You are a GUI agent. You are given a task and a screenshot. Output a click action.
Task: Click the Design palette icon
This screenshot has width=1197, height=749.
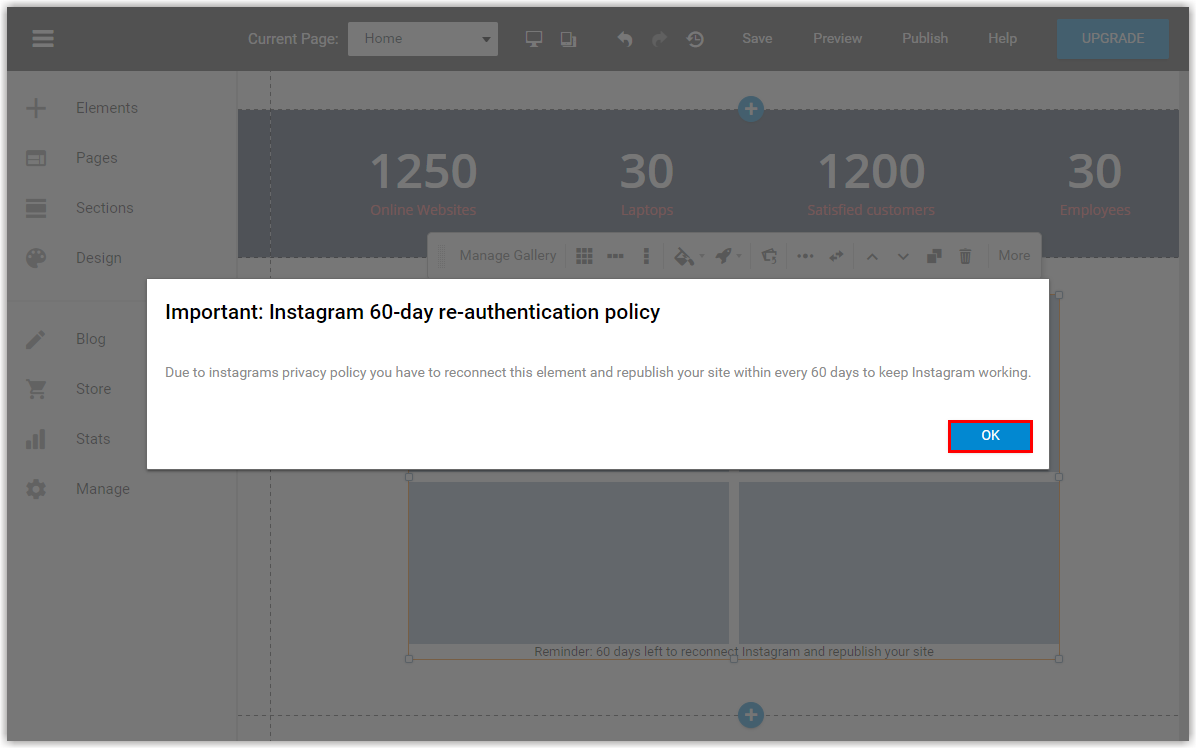tap(36, 258)
